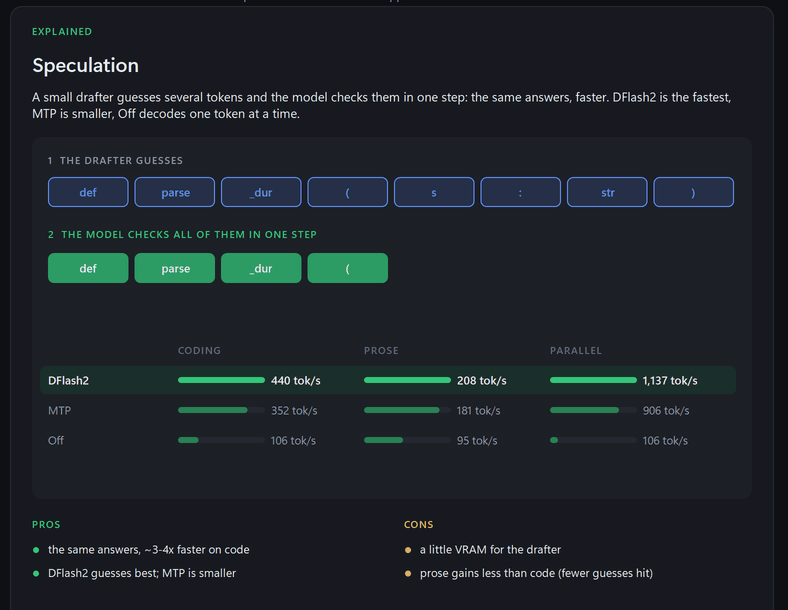Click the 'CONS' section heading
Screen dimensions: 788x610
pyautogui.click(x=418, y=524)
